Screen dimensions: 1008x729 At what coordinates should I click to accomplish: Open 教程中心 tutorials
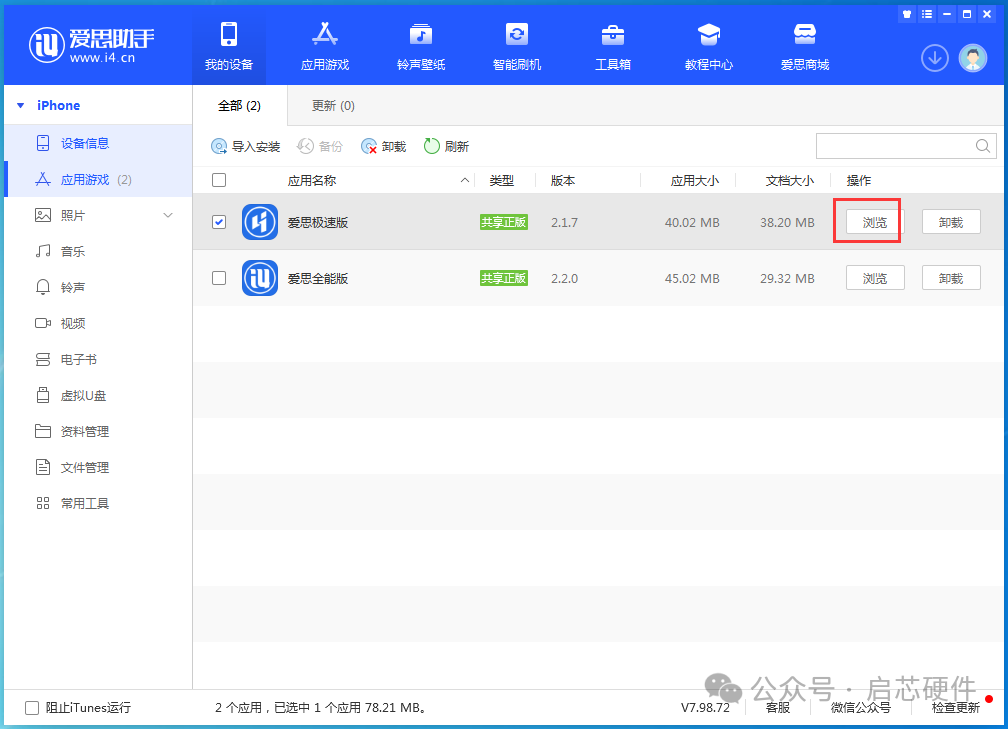pyautogui.click(x=708, y=46)
